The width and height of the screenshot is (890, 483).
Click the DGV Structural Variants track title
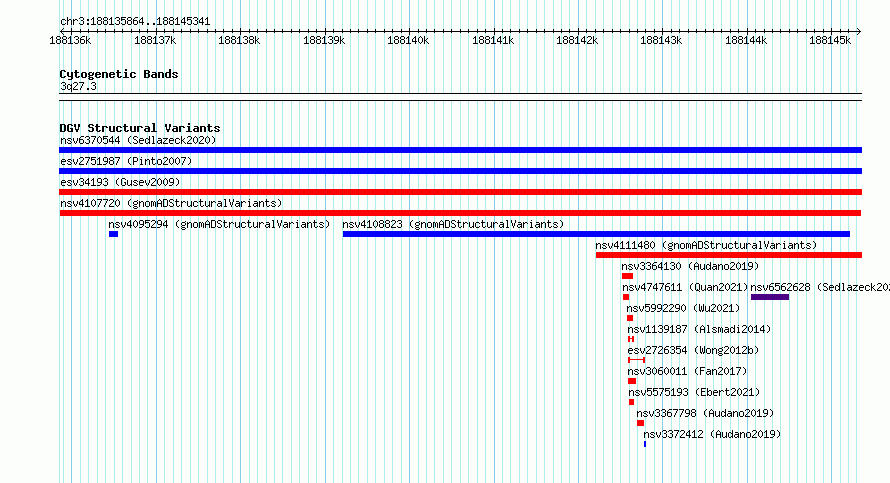[x=140, y=128]
